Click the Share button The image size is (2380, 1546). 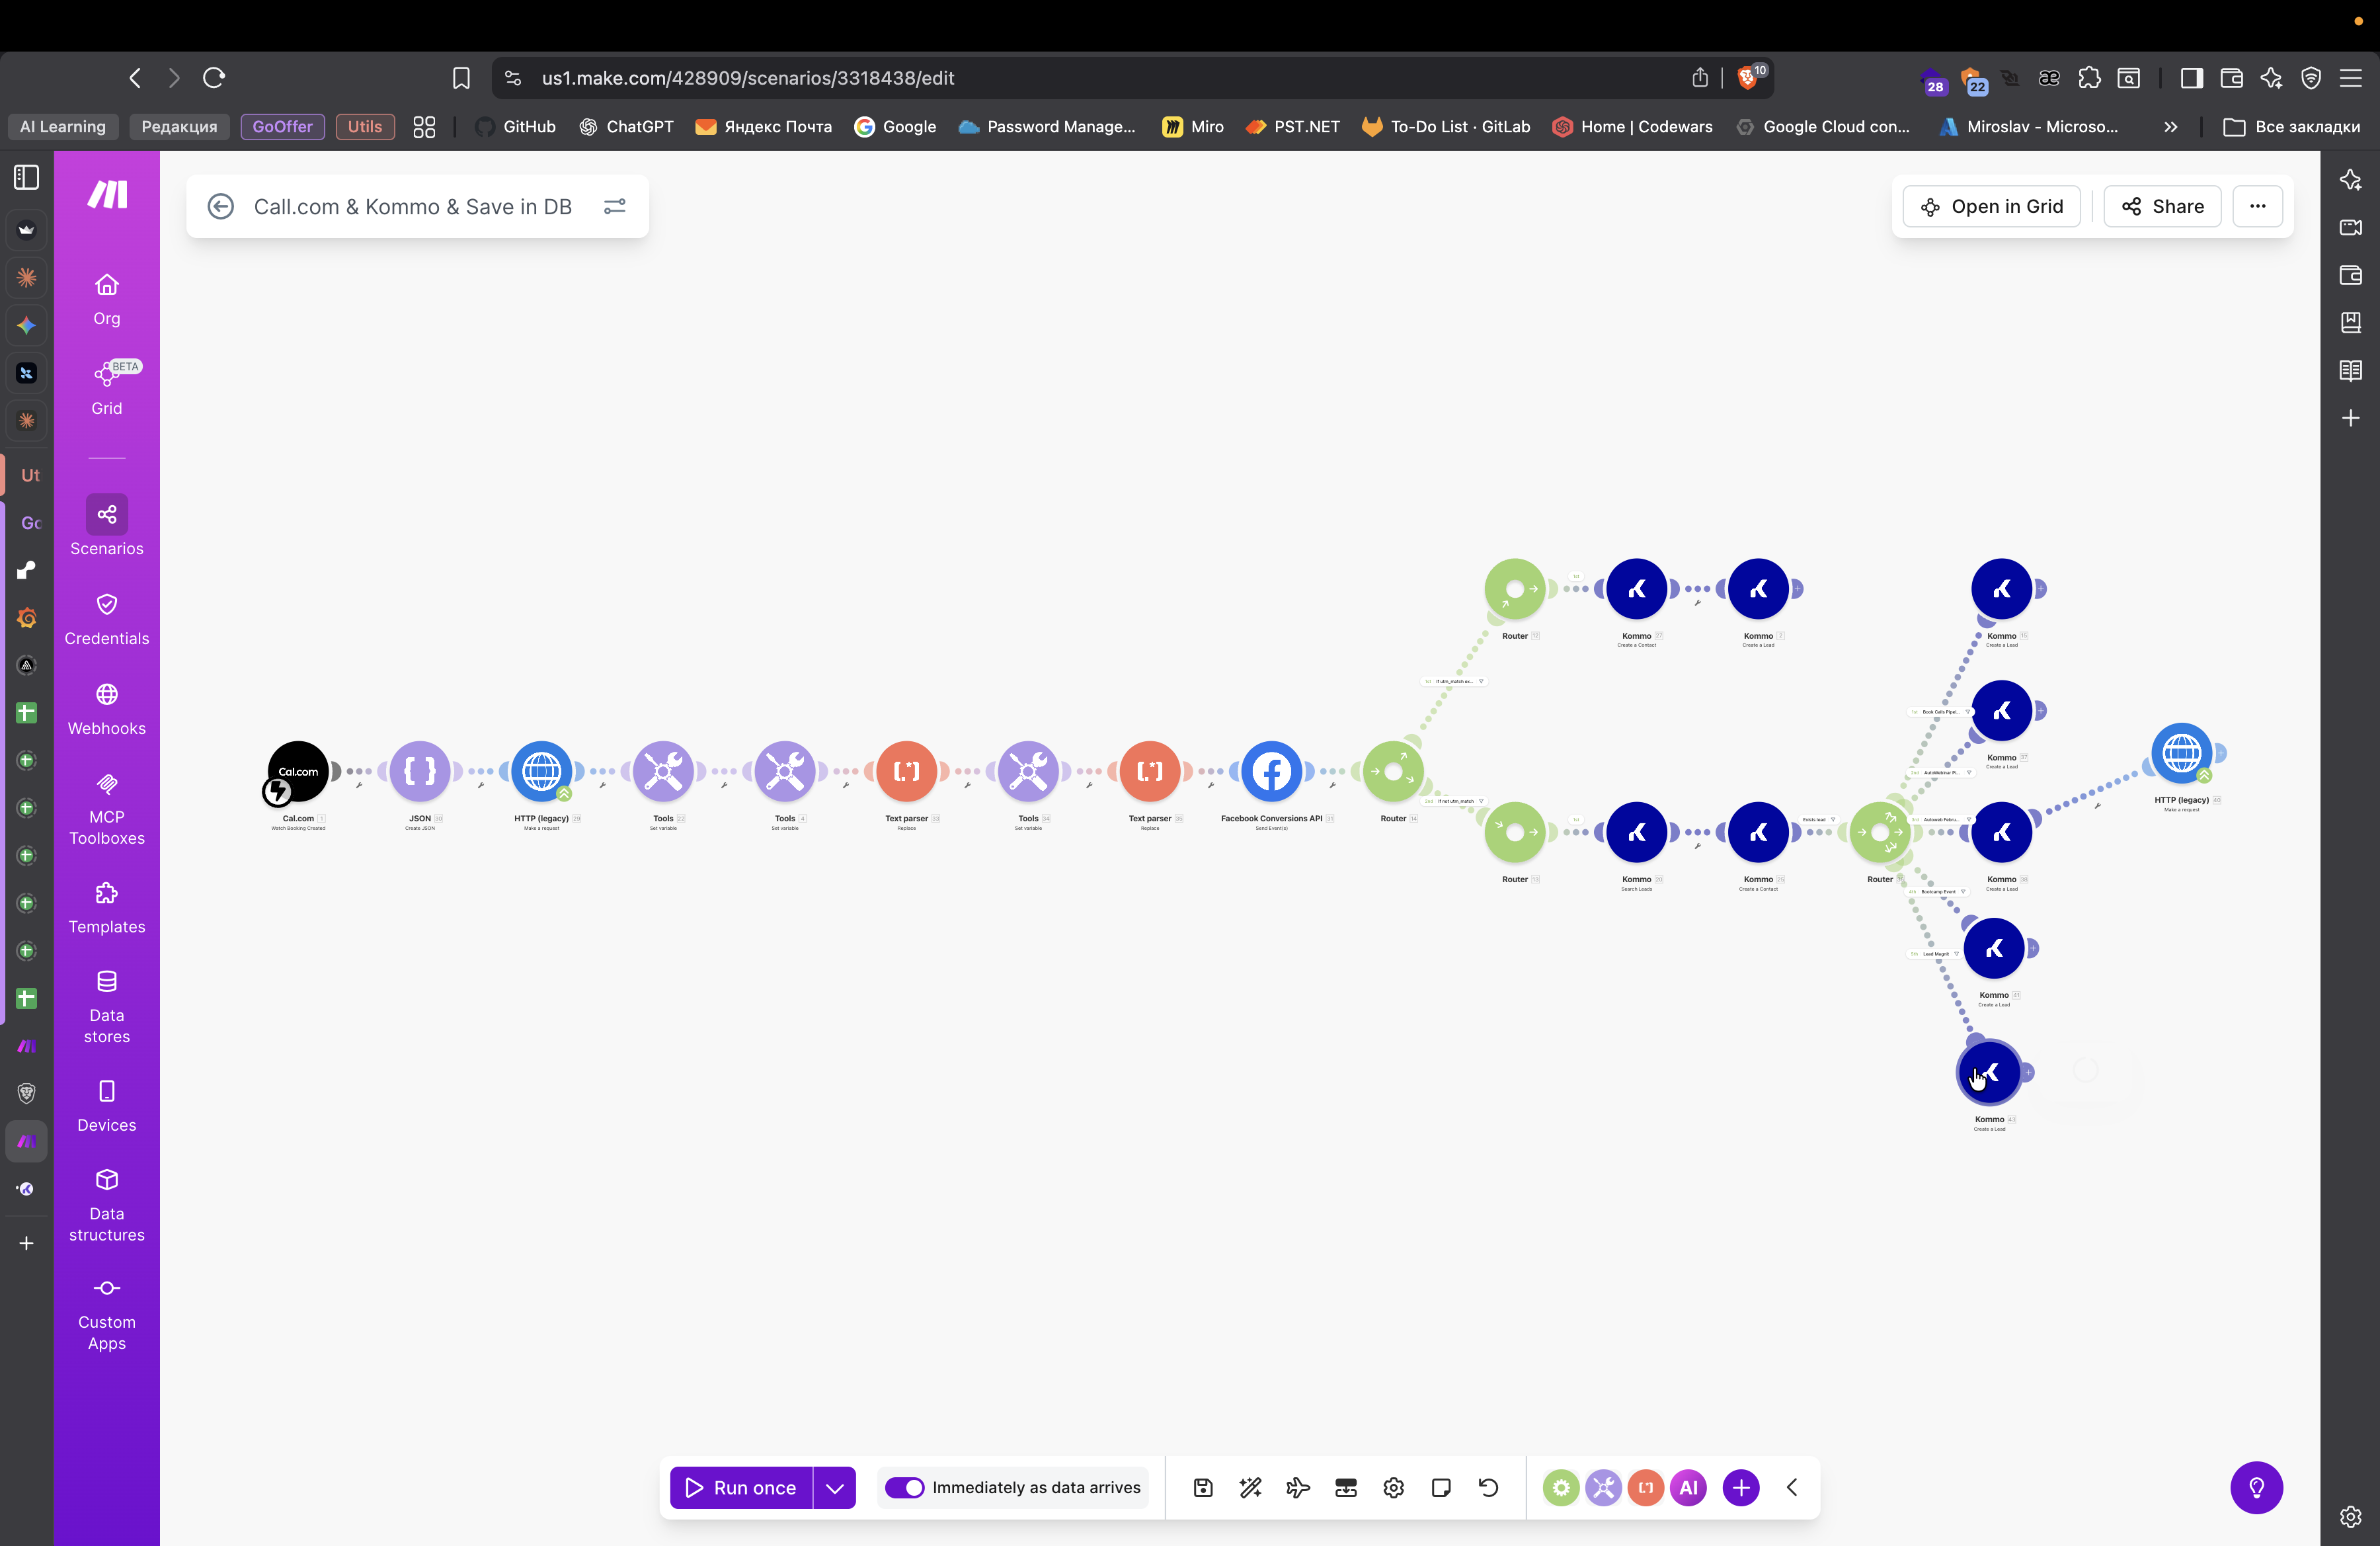click(x=2162, y=206)
